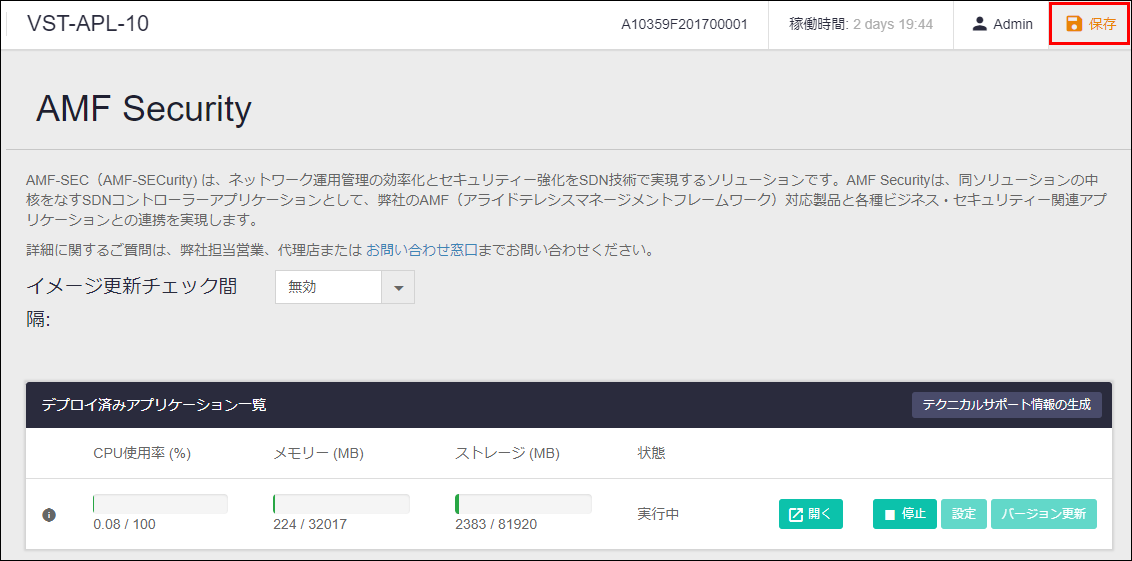Click the メモリー (MB) column header

coord(318,453)
